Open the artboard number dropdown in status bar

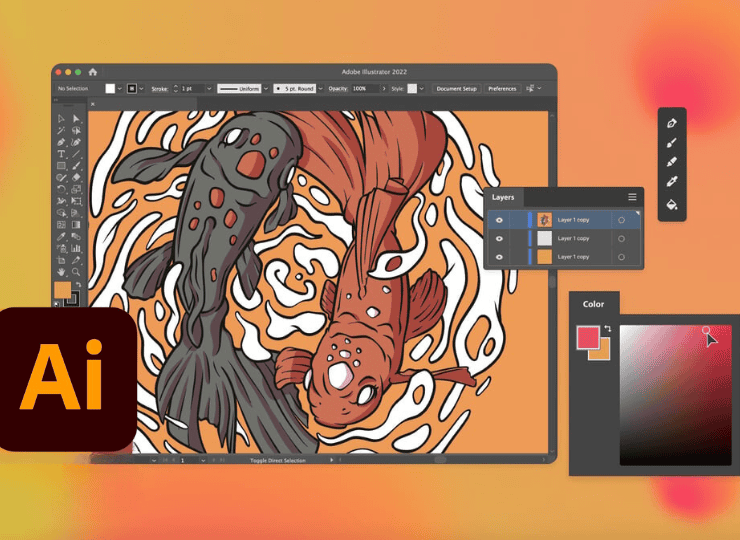[x=203, y=460]
